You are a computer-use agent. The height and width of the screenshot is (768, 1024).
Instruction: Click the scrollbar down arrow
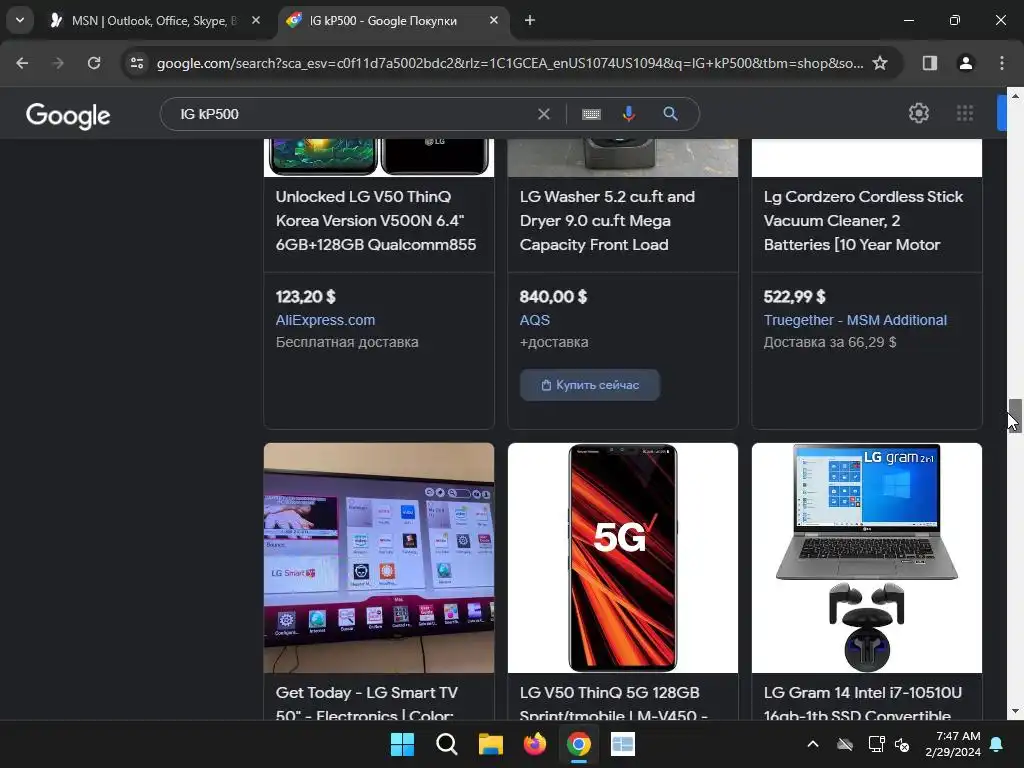(x=1015, y=711)
